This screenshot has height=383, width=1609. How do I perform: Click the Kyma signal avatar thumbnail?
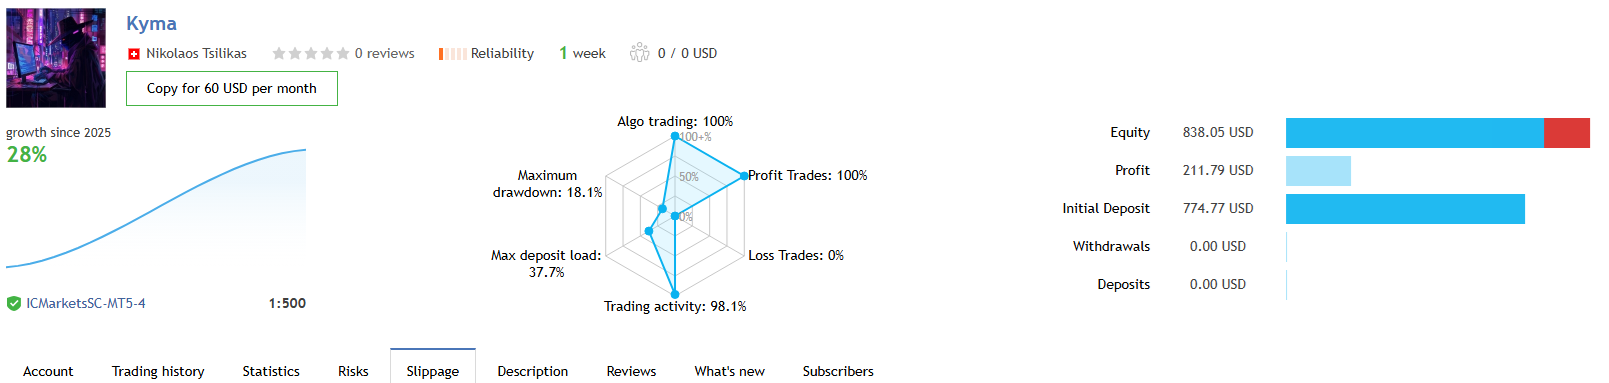point(56,58)
